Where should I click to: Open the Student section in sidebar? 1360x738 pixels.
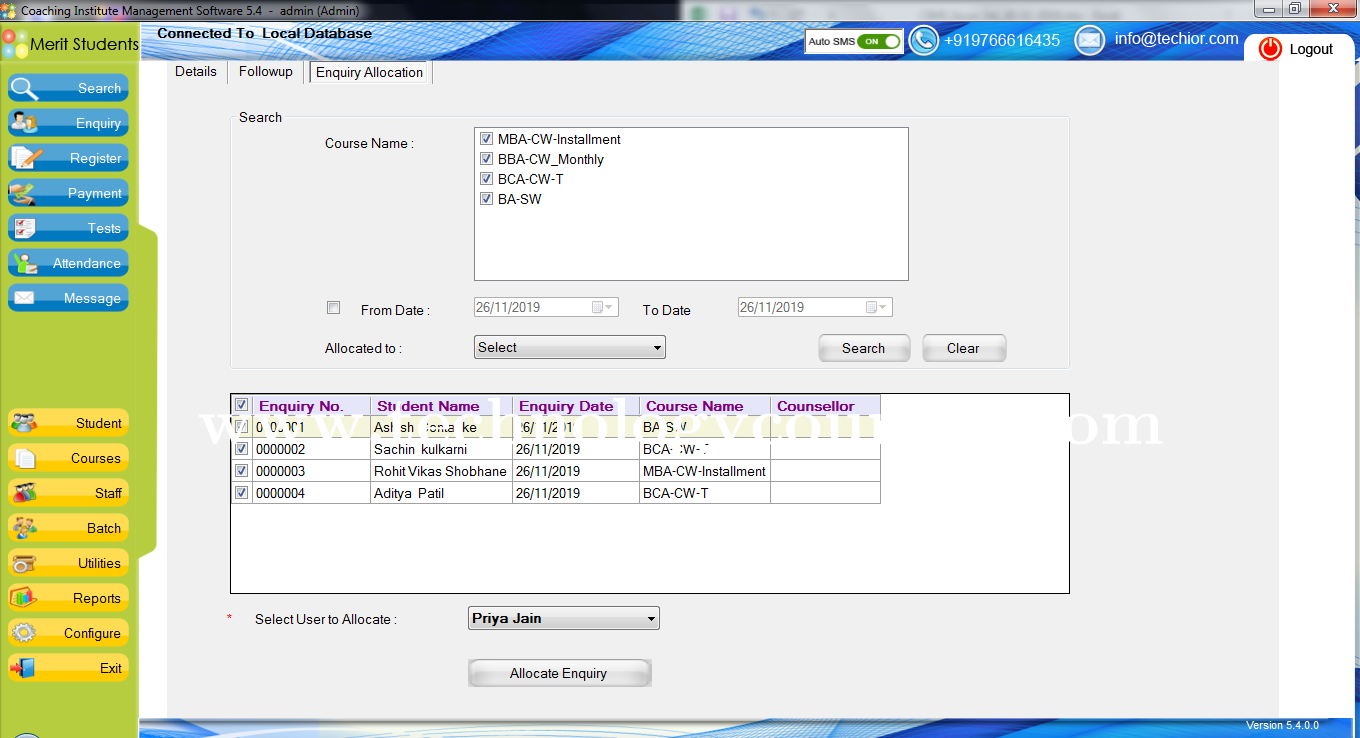[x=68, y=423]
